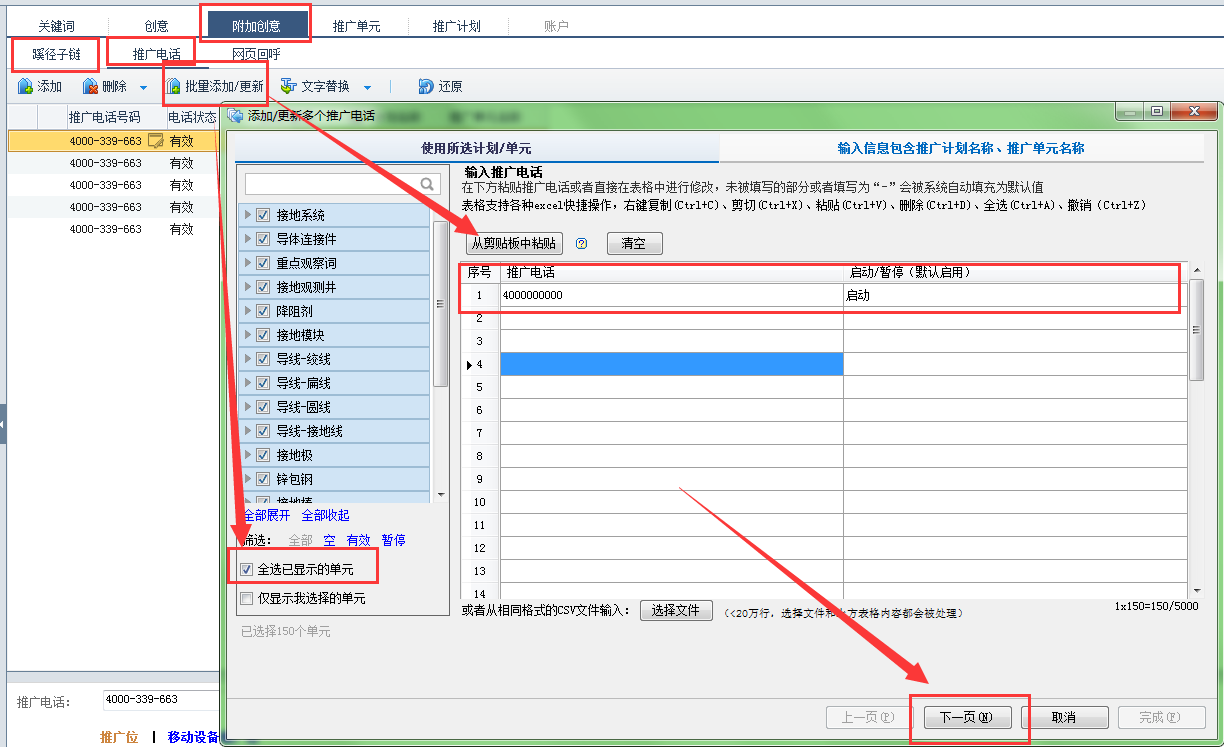Open 批量添加/更新 via its toolbar icon

tap(174, 86)
